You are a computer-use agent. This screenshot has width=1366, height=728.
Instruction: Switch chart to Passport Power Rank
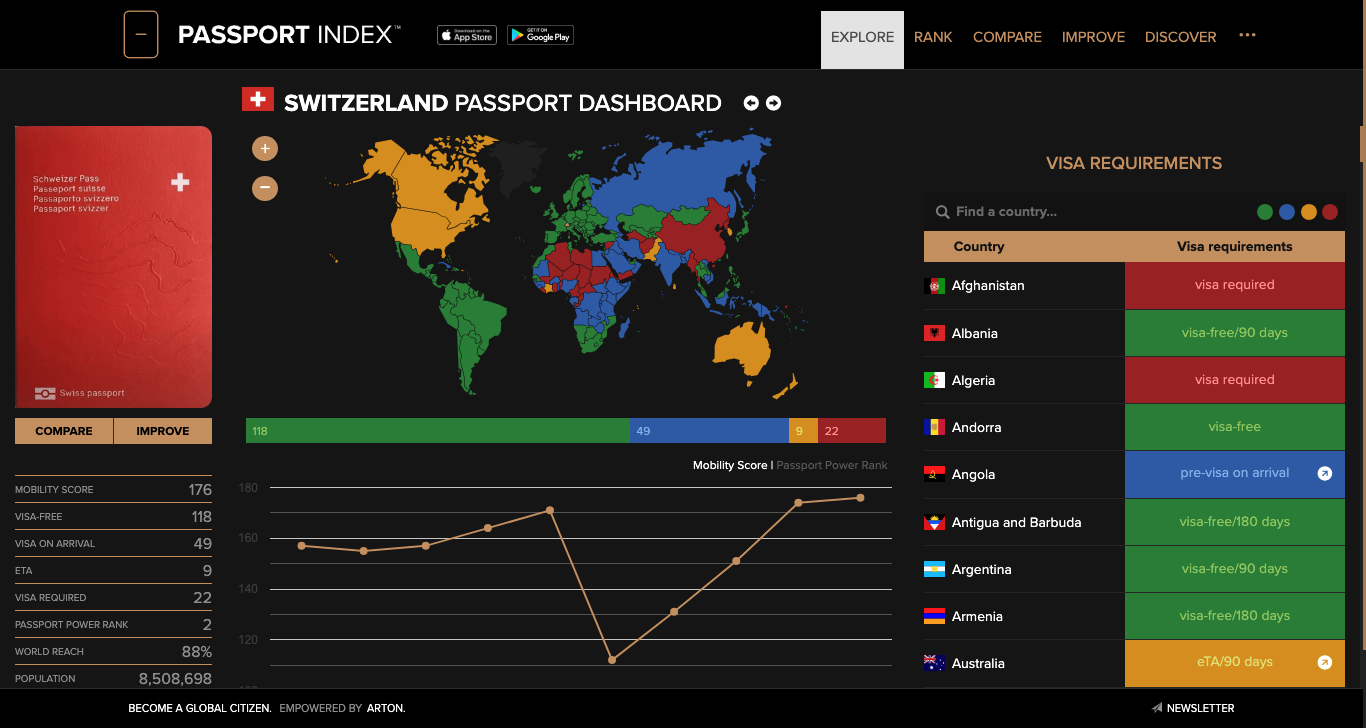(831, 465)
